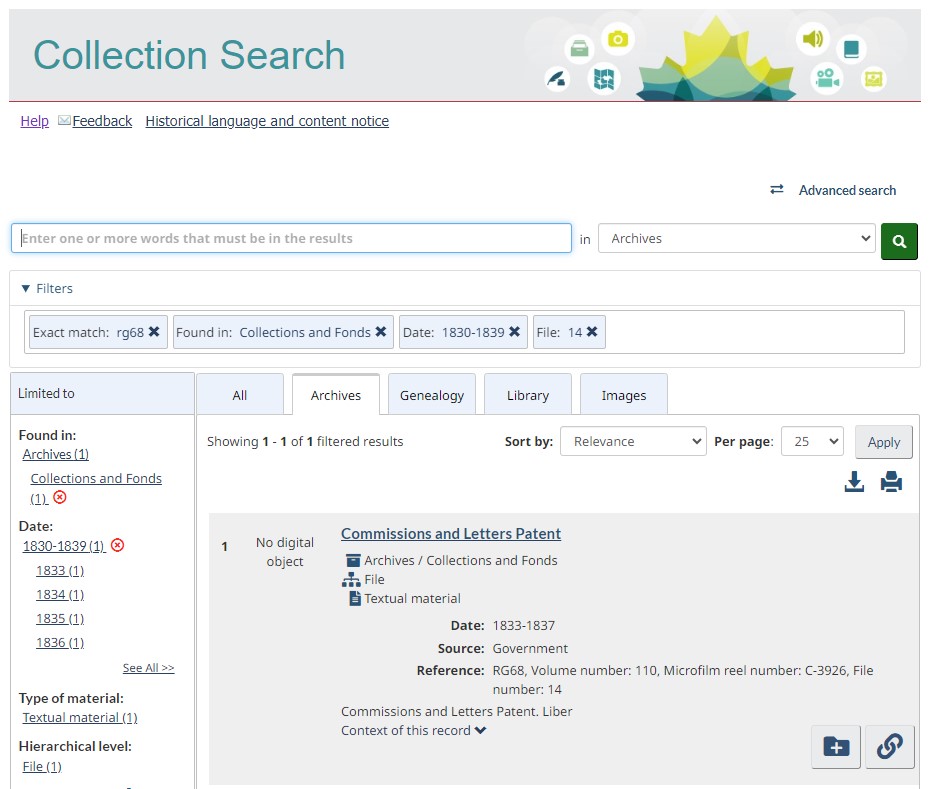Copy the record link icon
This screenshot has width=930, height=789.
[889, 746]
